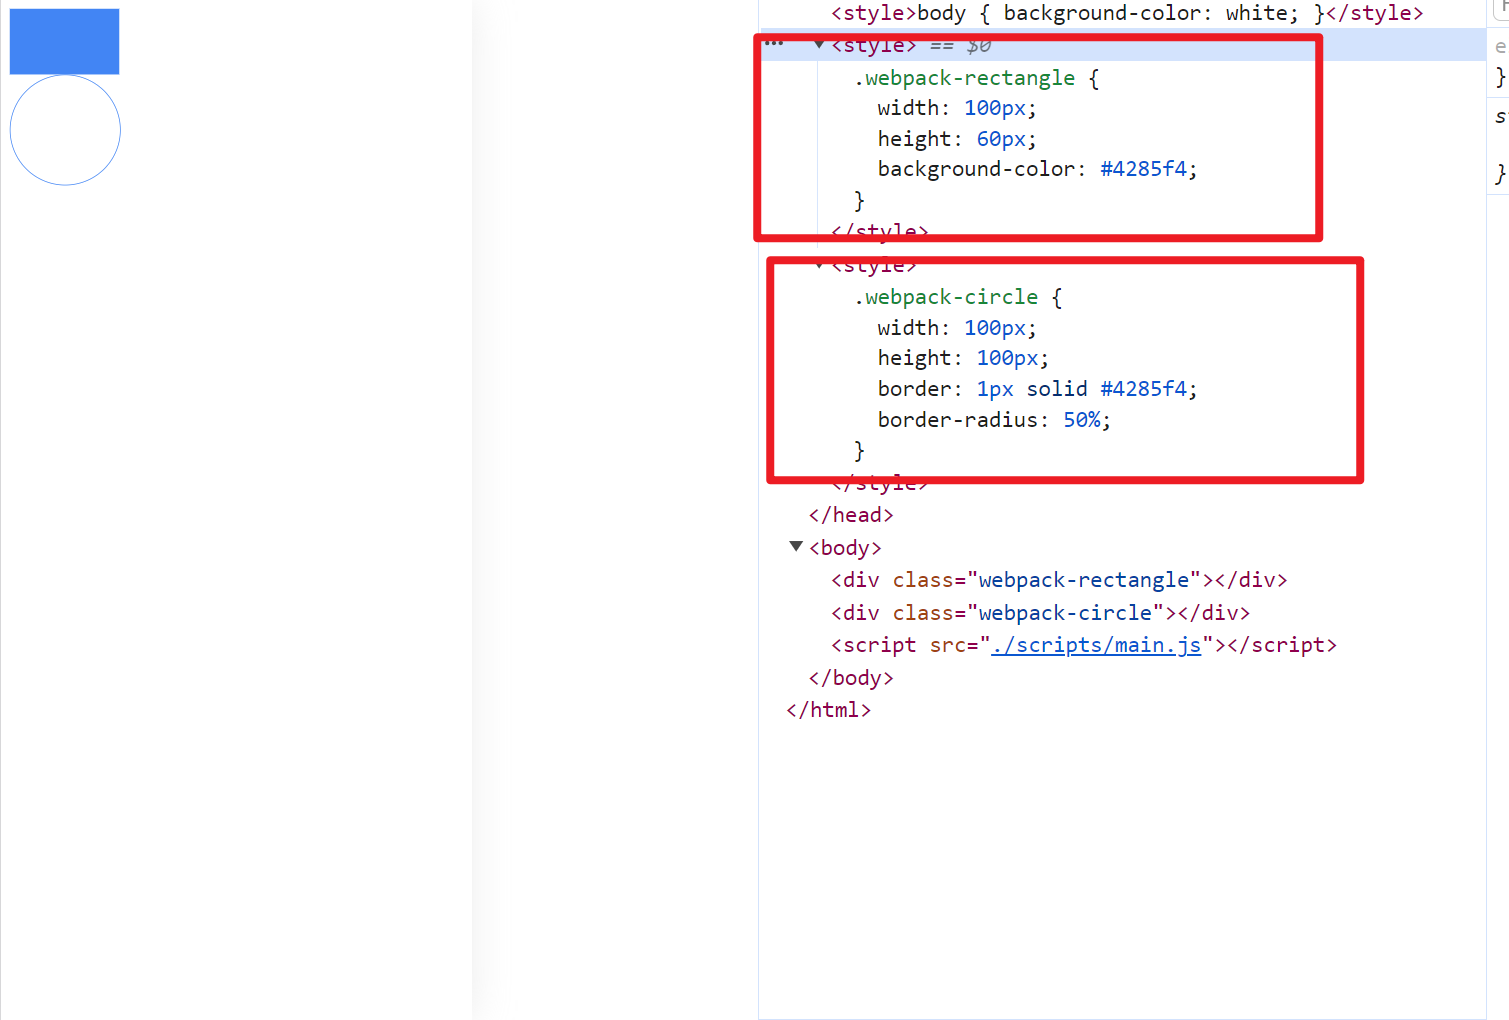Click the .webpack-circle selector text
The image size is (1509, 1020).
pos(946,297)
